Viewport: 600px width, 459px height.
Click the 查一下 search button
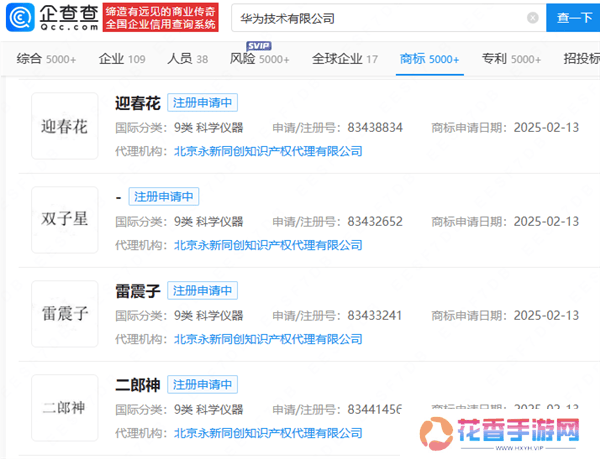[573, 18]
